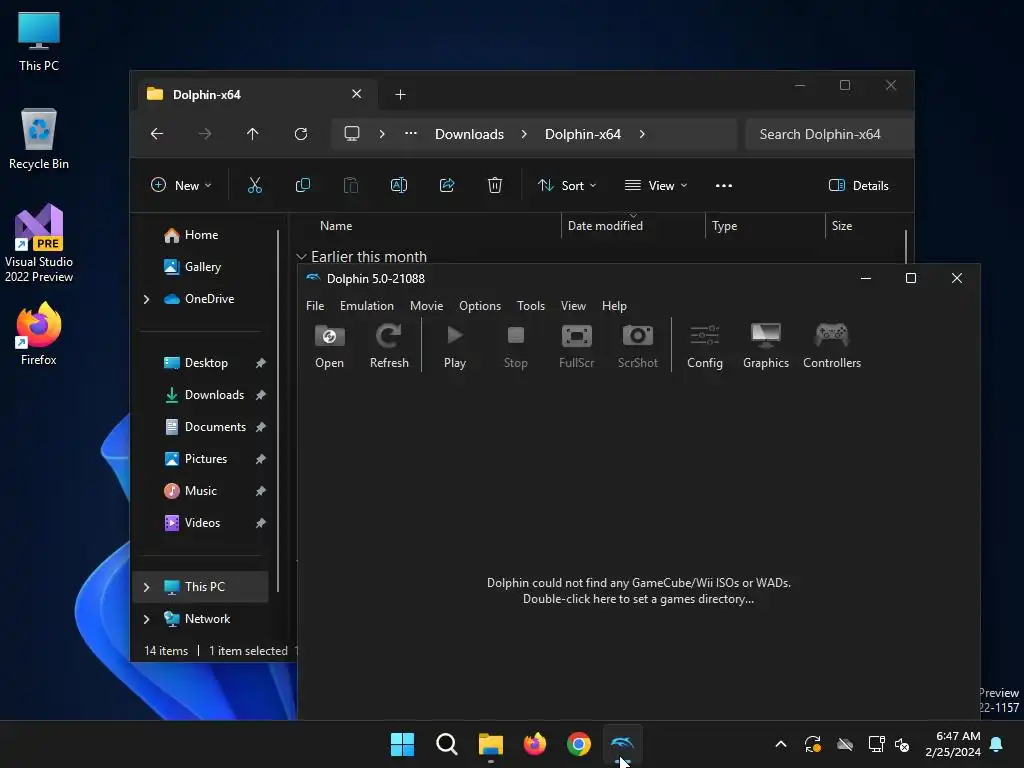1024x768 pixels.
Task: Click the Refresh icon in Dolphin toolbar
Action: pos(389,346)
